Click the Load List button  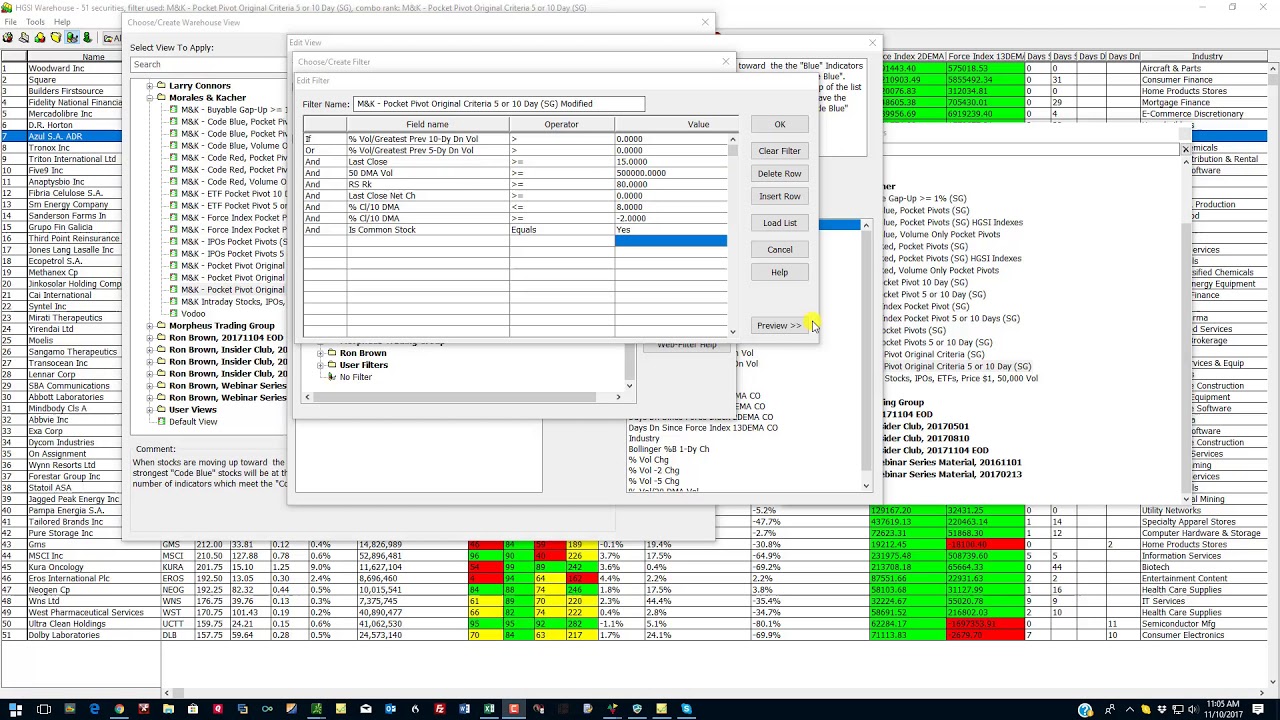(779, 223)
